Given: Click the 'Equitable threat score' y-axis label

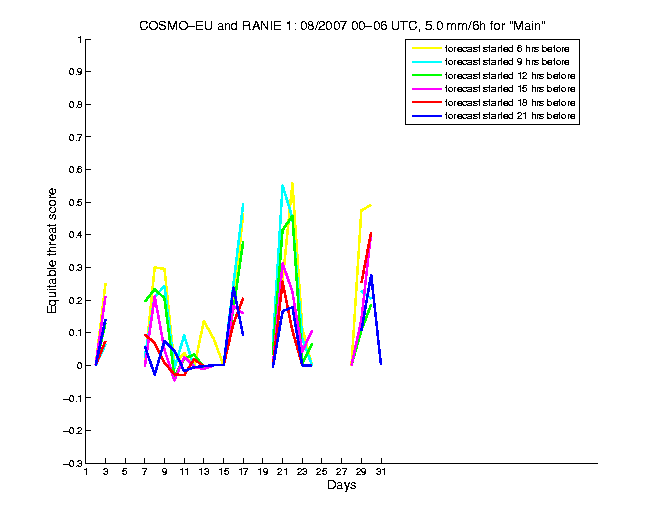Looking at the screenshot, I should coord(52,252).
